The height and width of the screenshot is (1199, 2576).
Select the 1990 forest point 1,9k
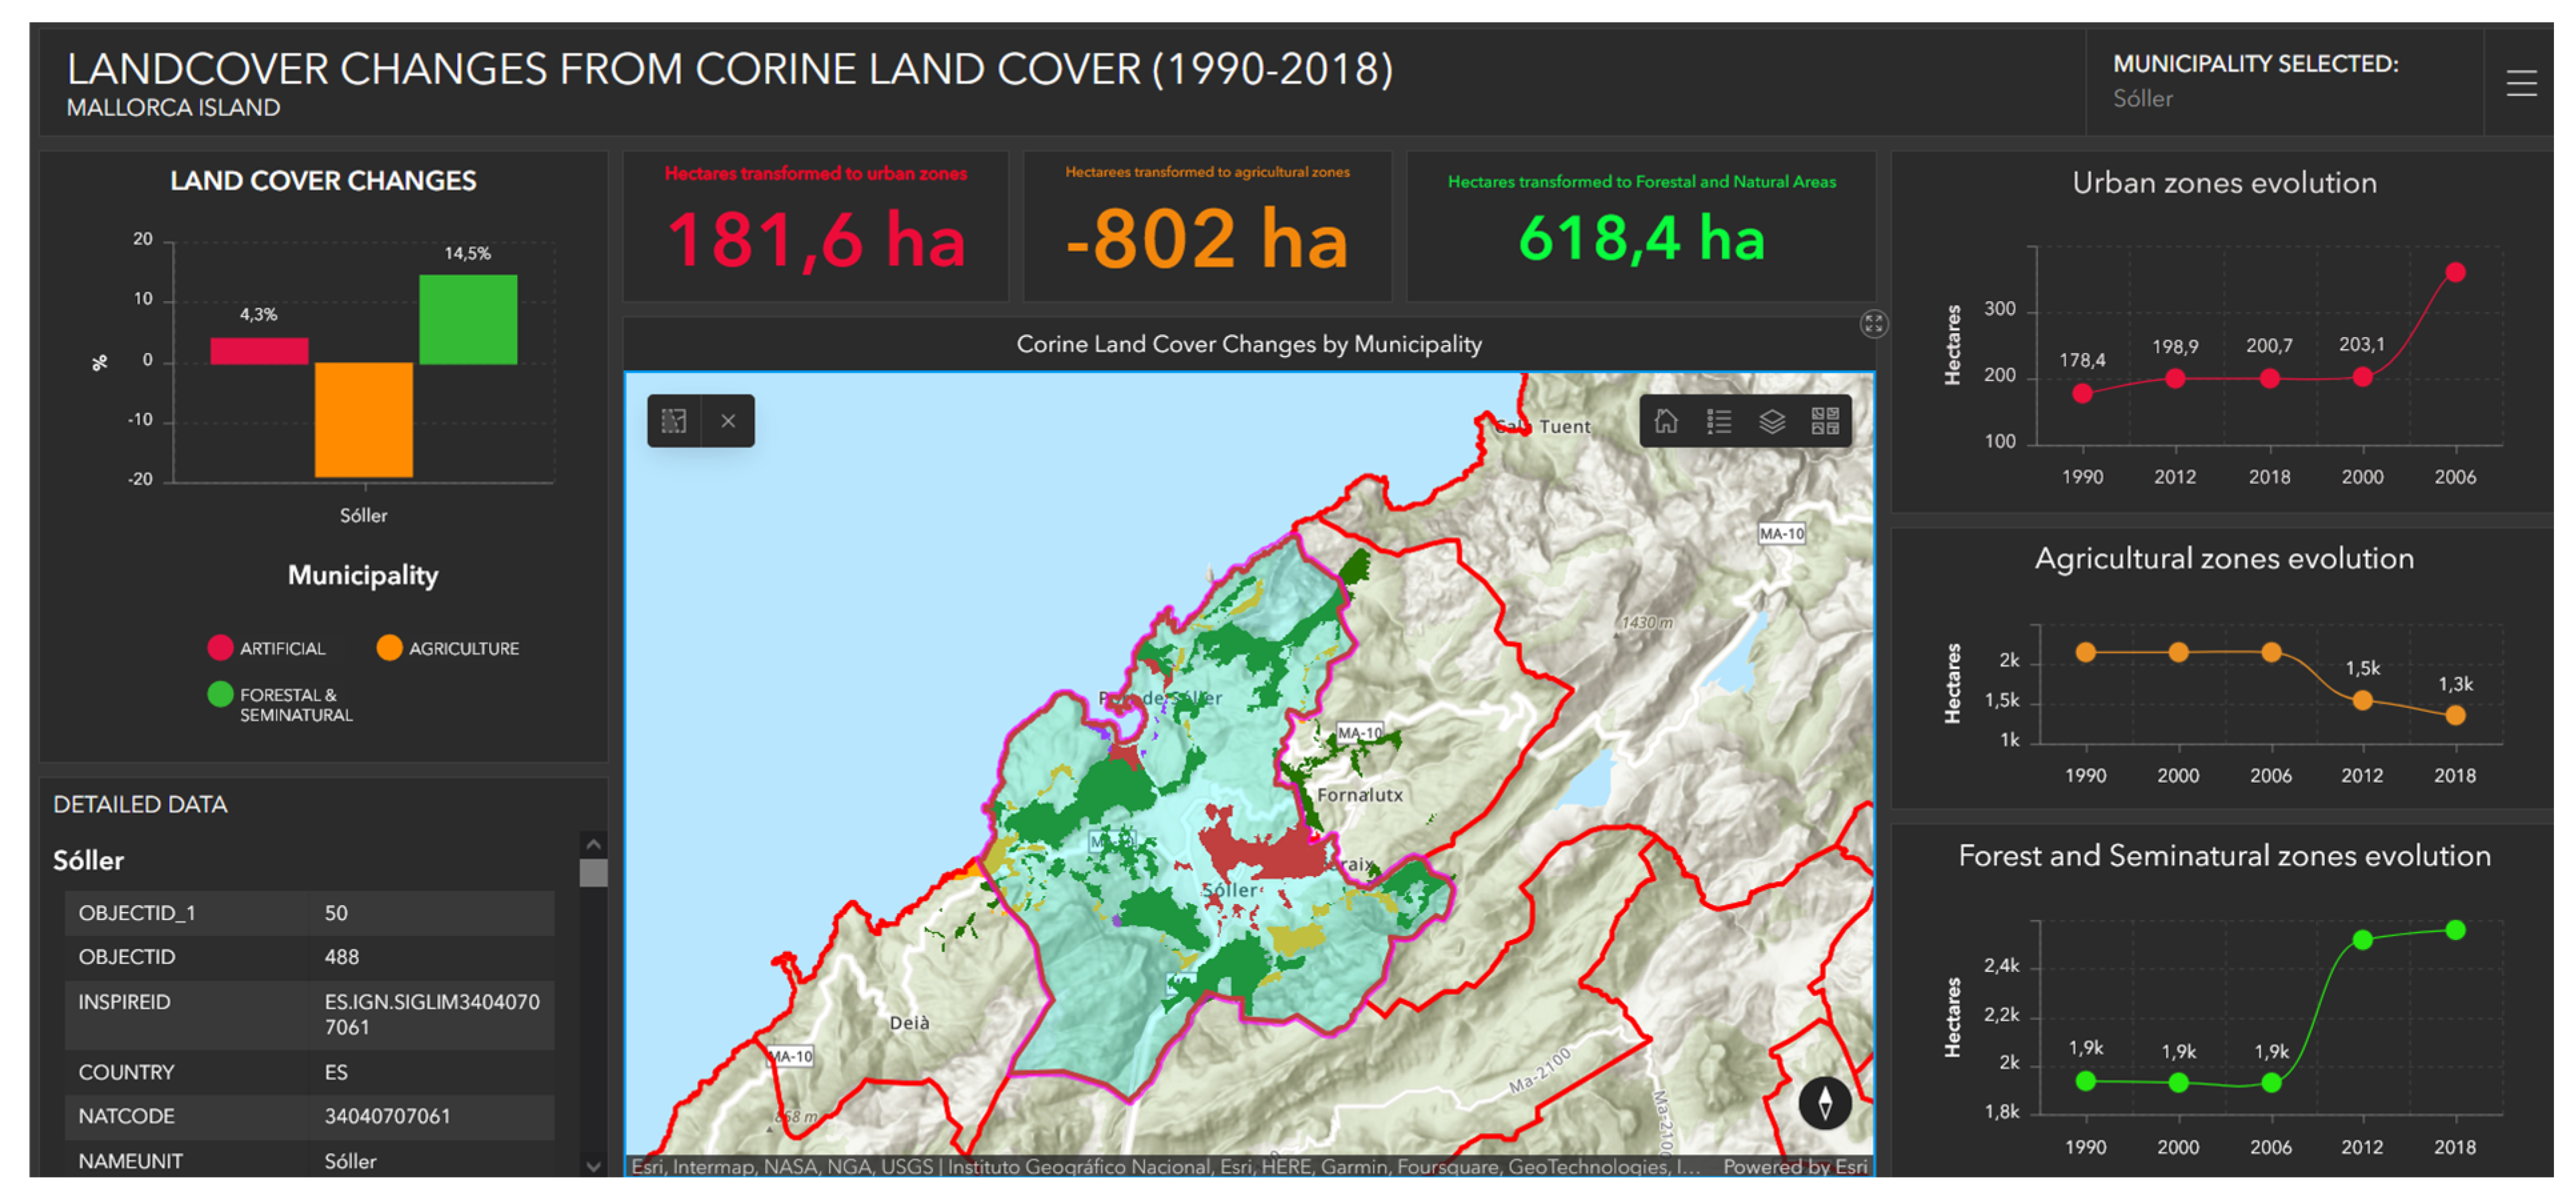[x=2085, y=1080]
